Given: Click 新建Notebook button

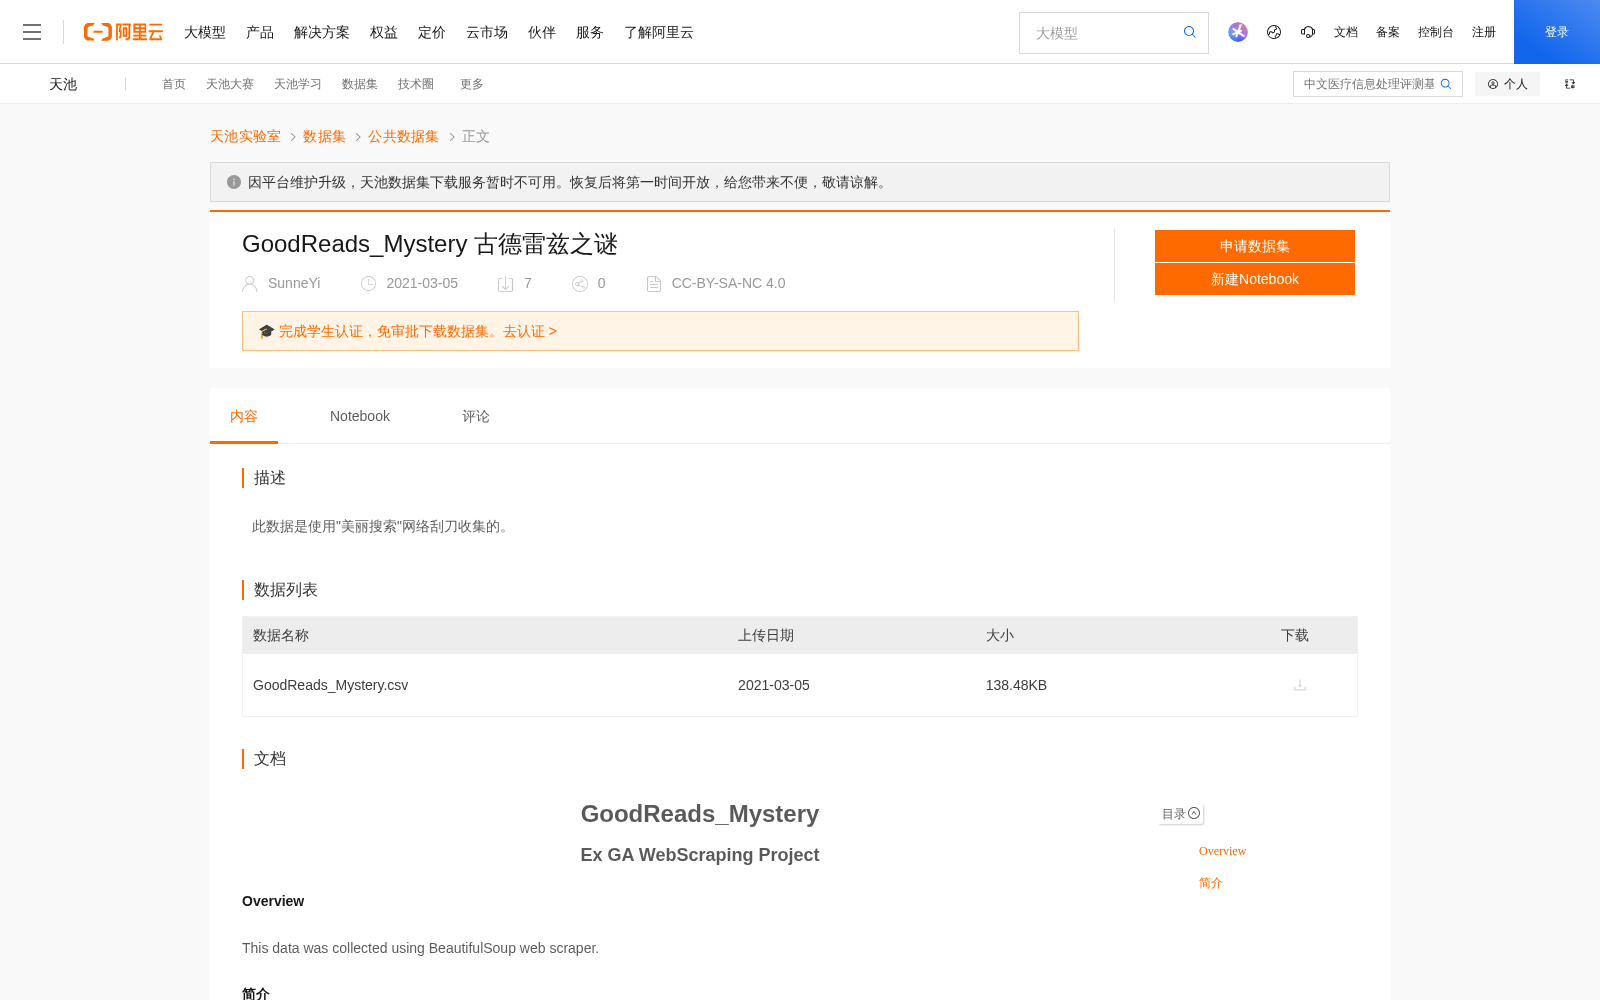Looking at the screenshot, I should [1255, 279].
